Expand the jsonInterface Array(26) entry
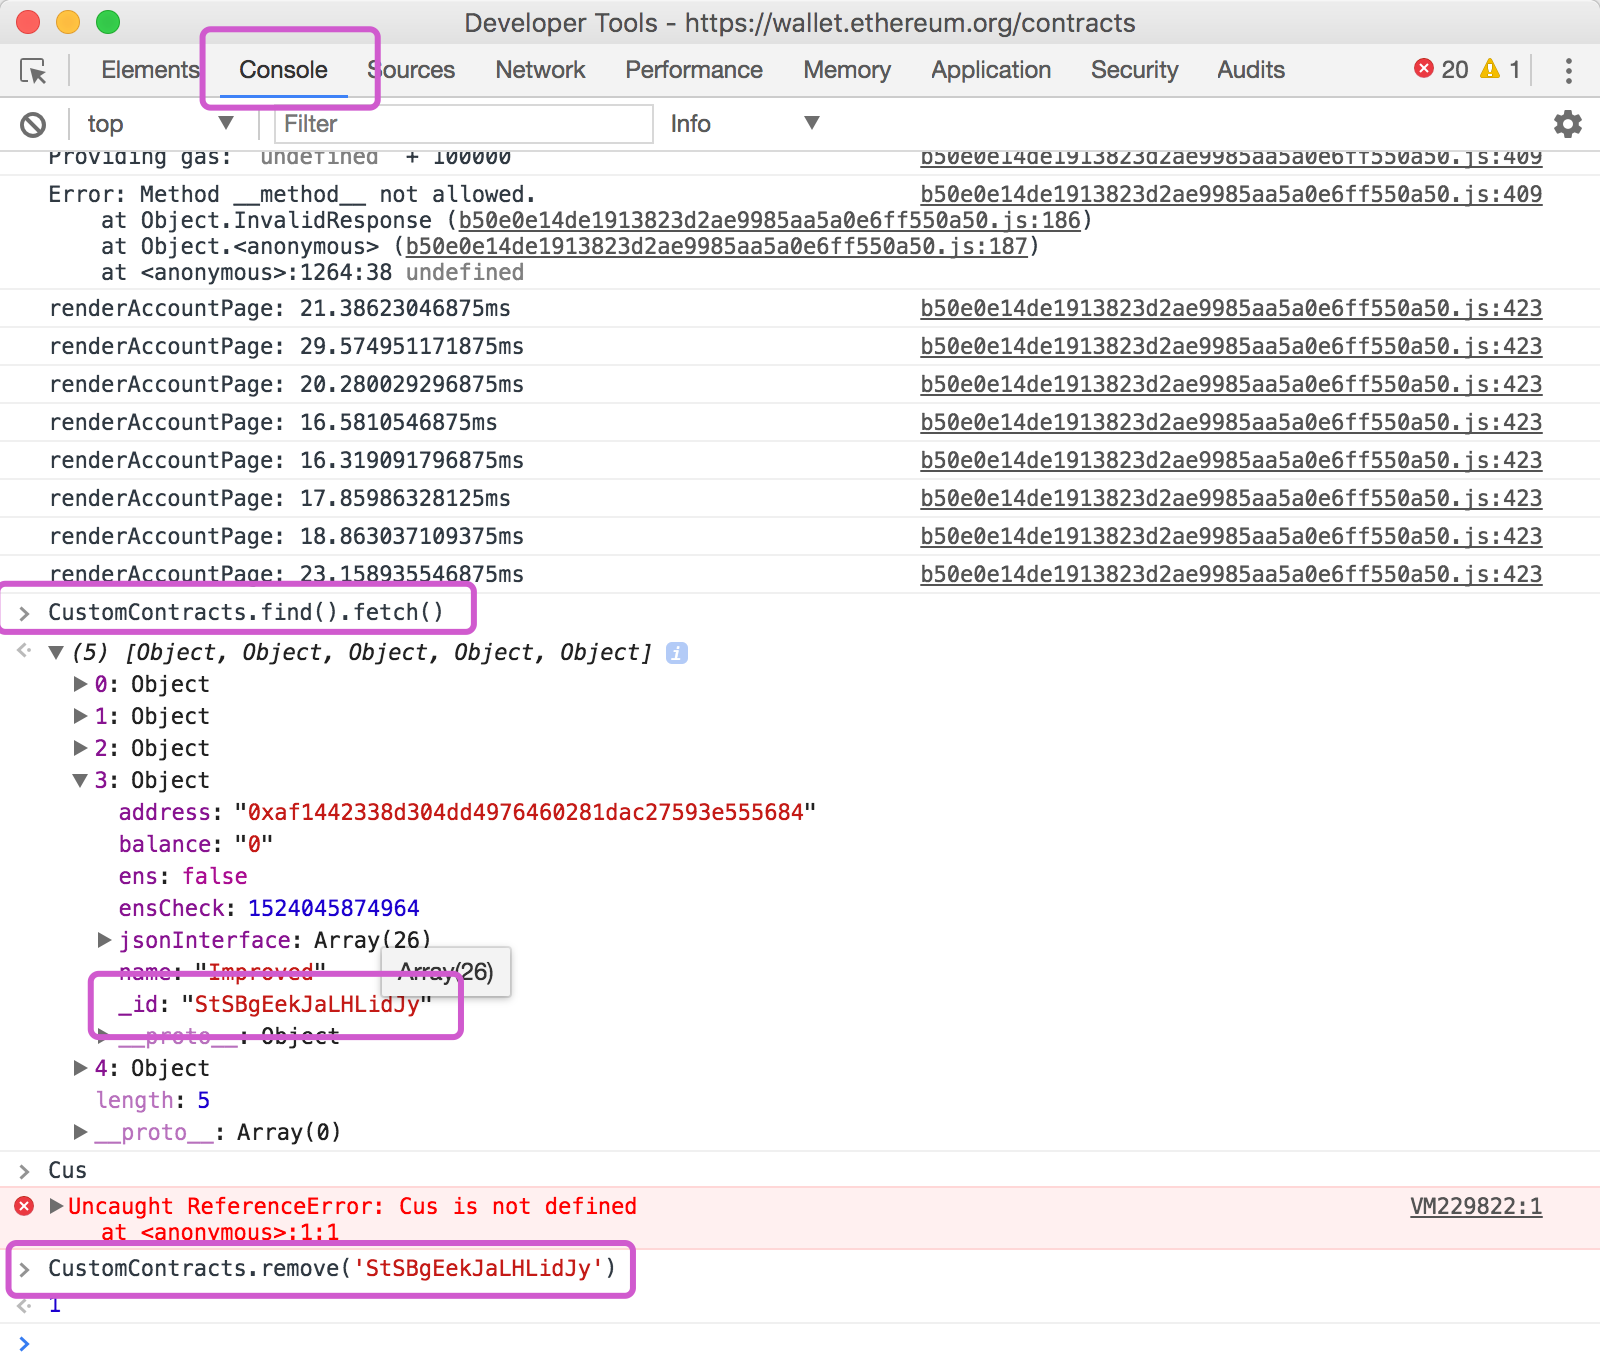The image size is (1600, 1370). (x=104, y=940)
